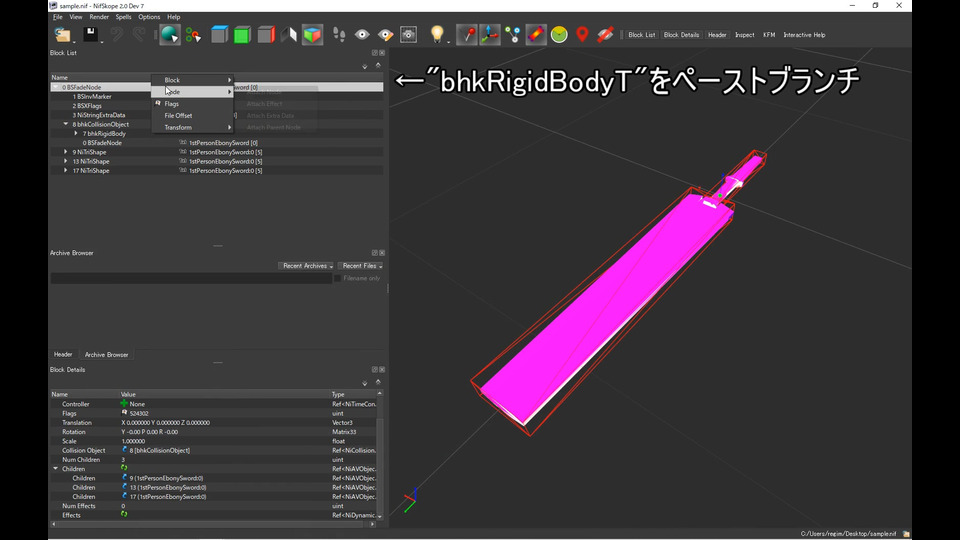Select the 3 NiStringExtraData block
960x540 pixels.
99,115
